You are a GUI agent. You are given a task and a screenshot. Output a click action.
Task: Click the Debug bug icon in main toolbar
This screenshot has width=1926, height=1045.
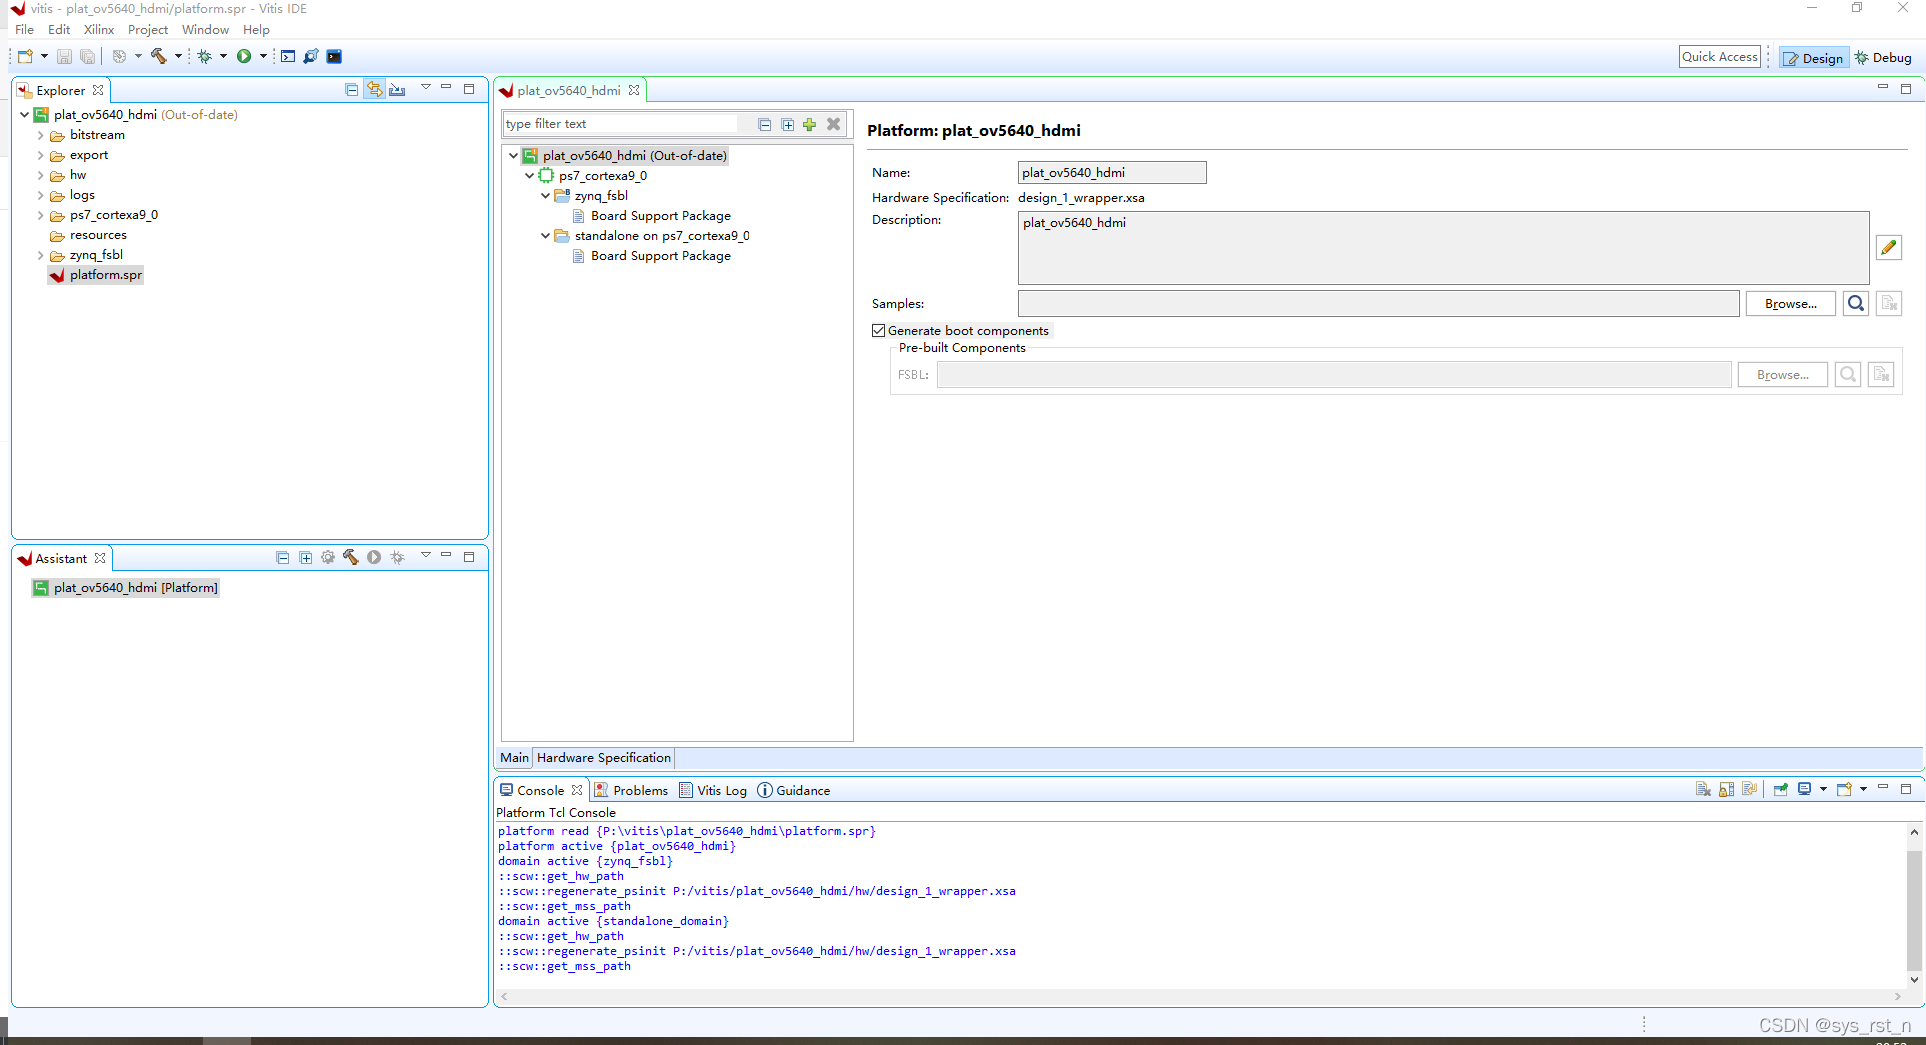(204, 56)
